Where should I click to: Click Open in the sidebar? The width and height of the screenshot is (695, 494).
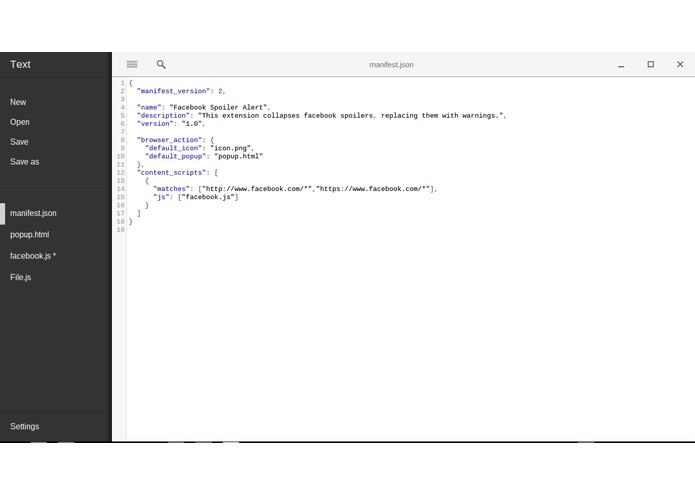(20, 122)
